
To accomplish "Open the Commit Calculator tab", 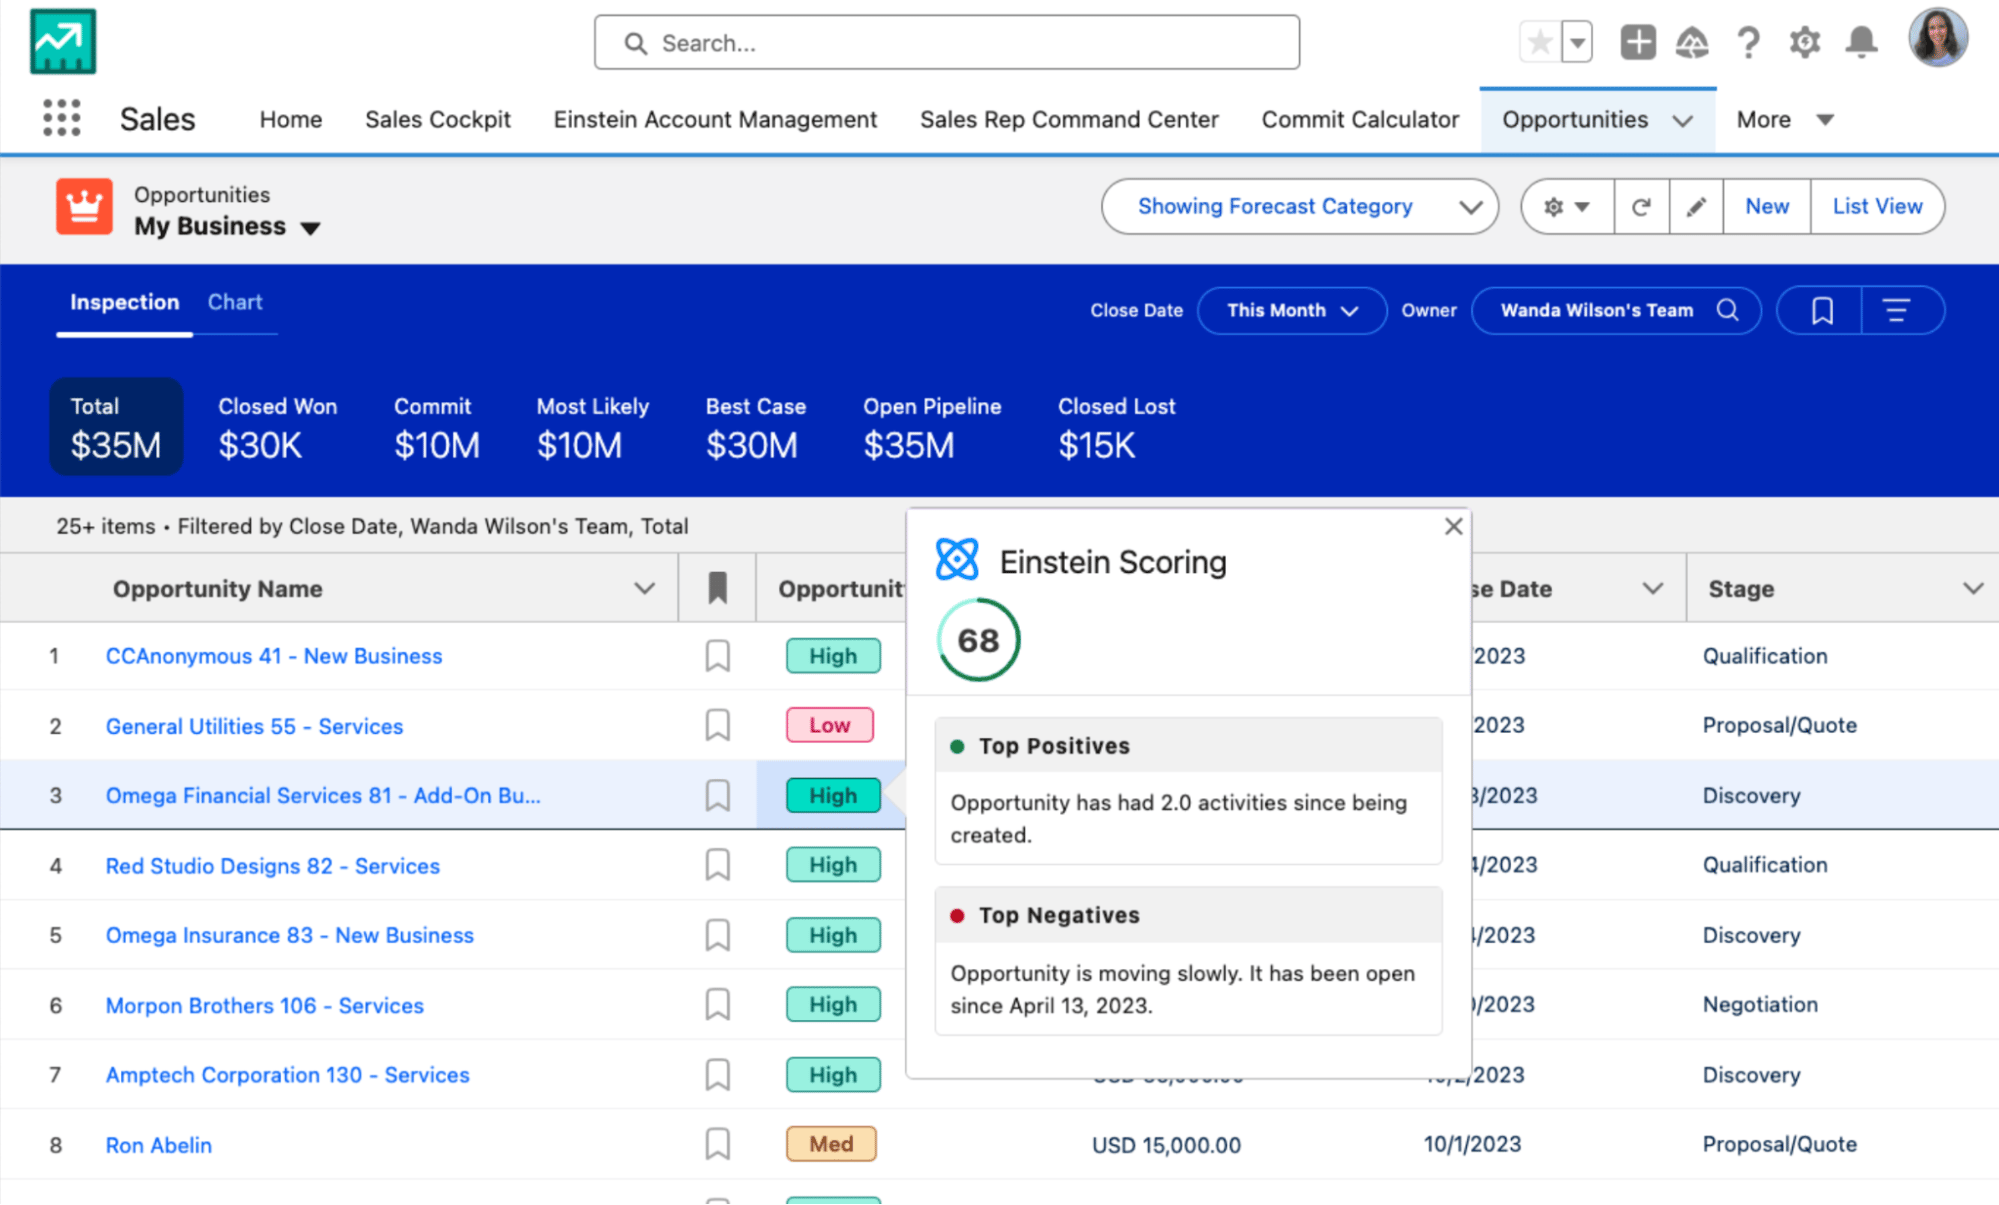I will [1360, 119].
